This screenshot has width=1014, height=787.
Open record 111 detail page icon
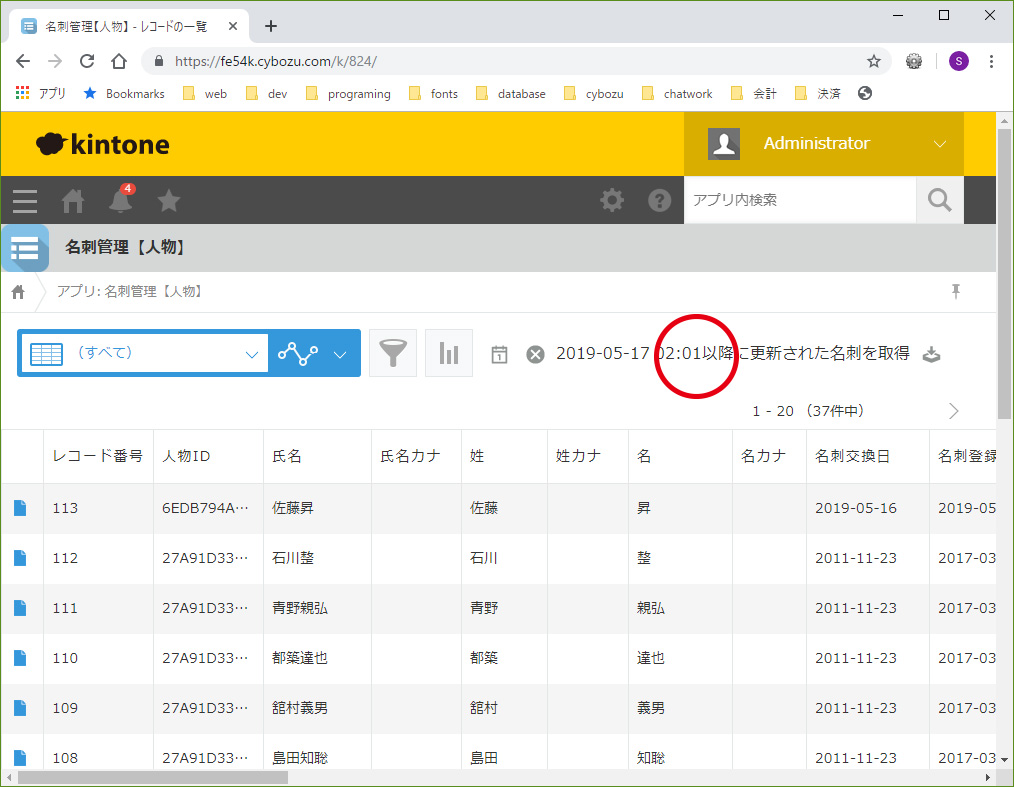click(x=21, y=608)
